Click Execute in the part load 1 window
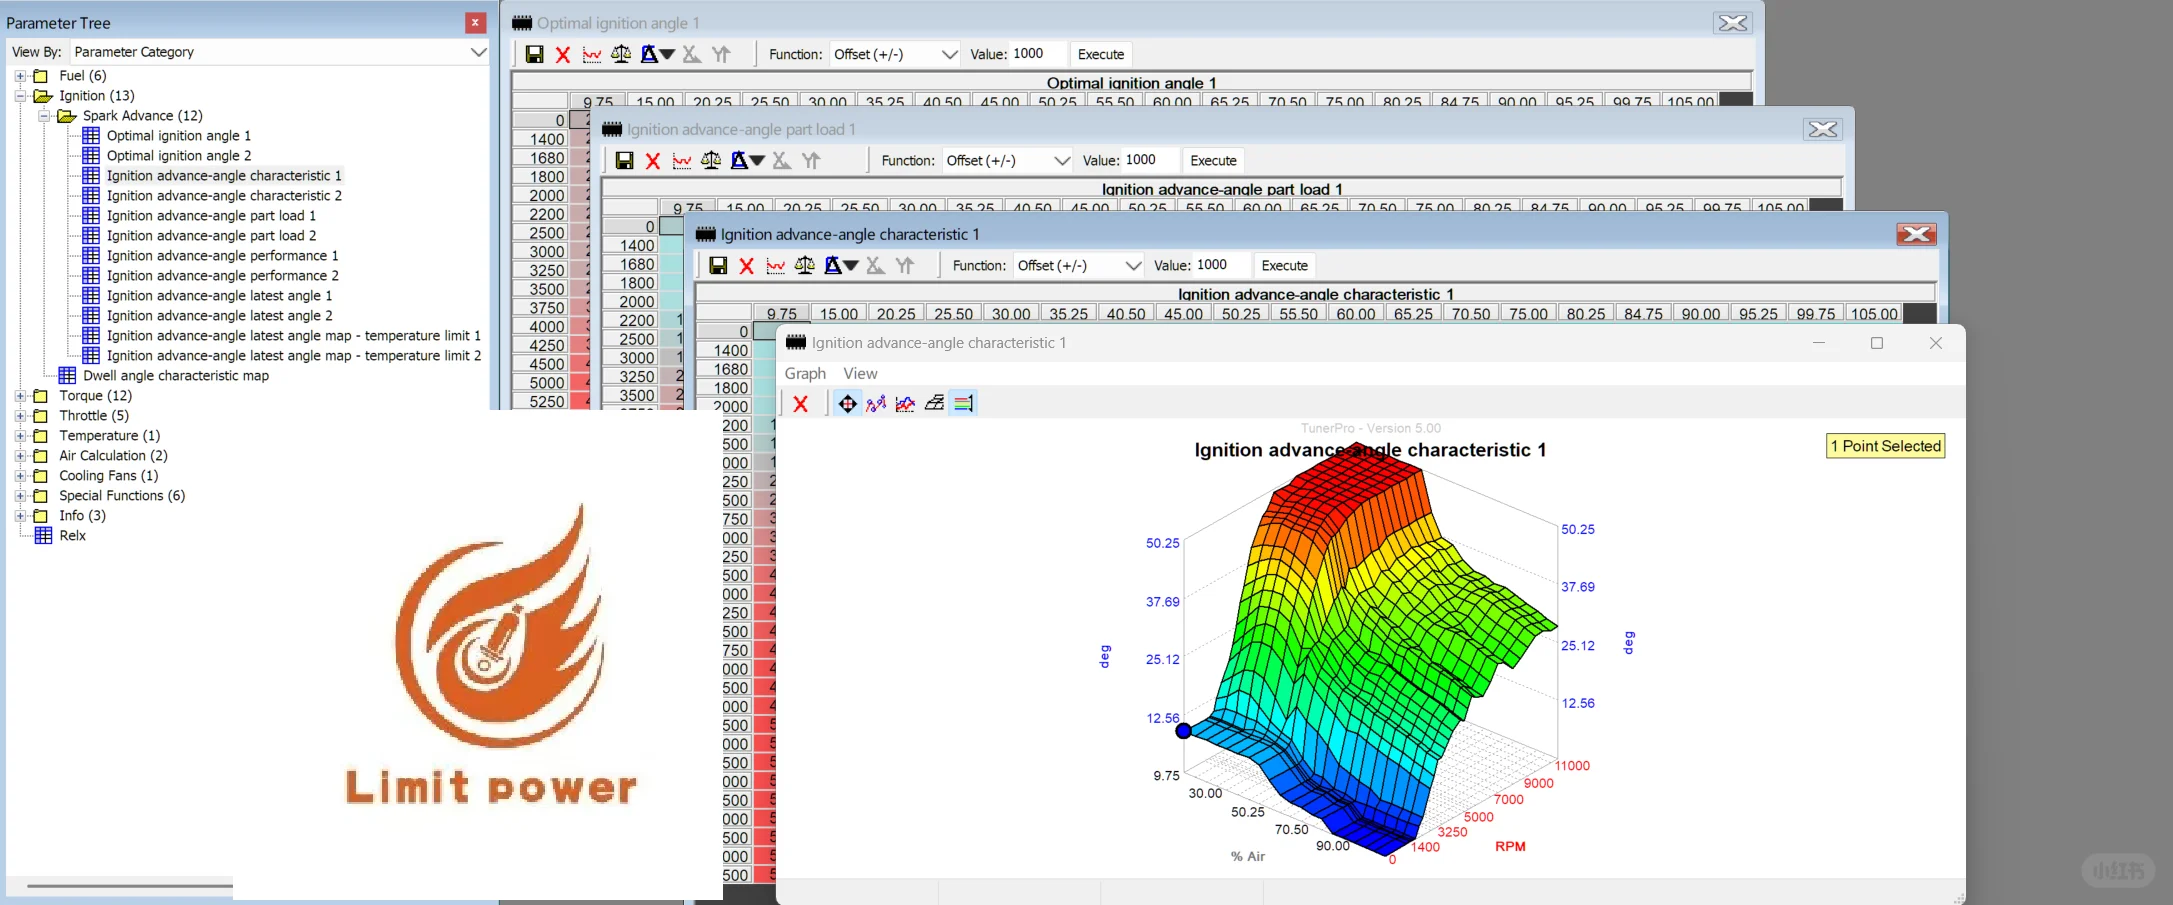2173x905 pixels. (x=1213, y=160)
